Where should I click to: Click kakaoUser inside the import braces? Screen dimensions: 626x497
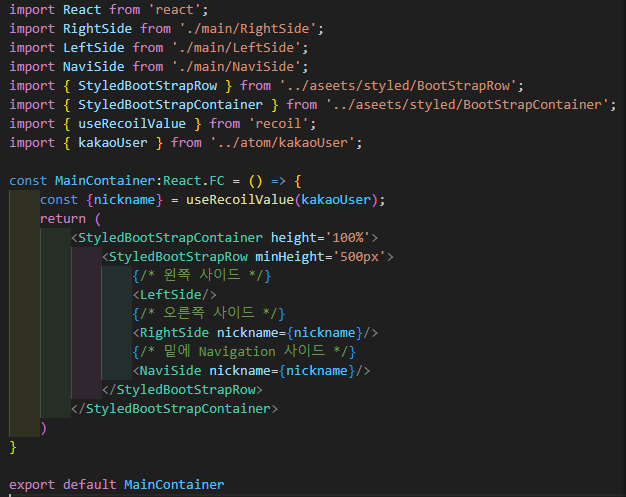pos(113,143)
